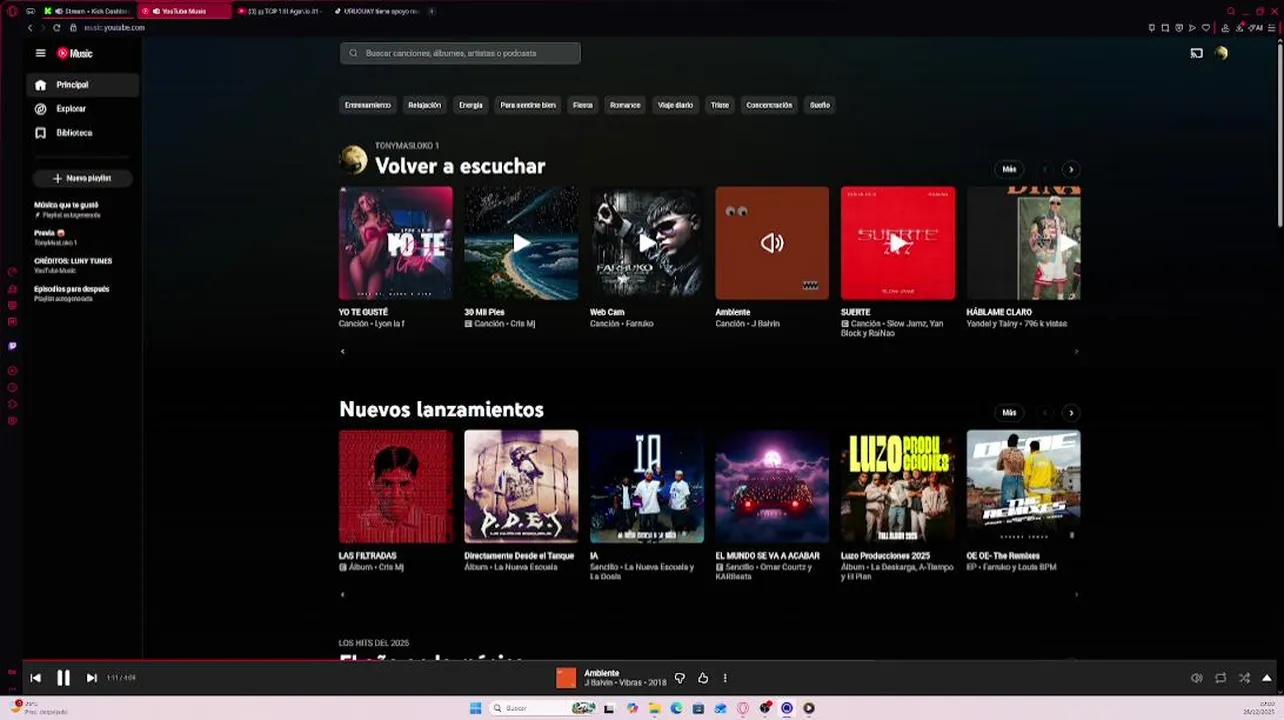Play the 30 Mil Pies thumbnail

tap(521, 243)
